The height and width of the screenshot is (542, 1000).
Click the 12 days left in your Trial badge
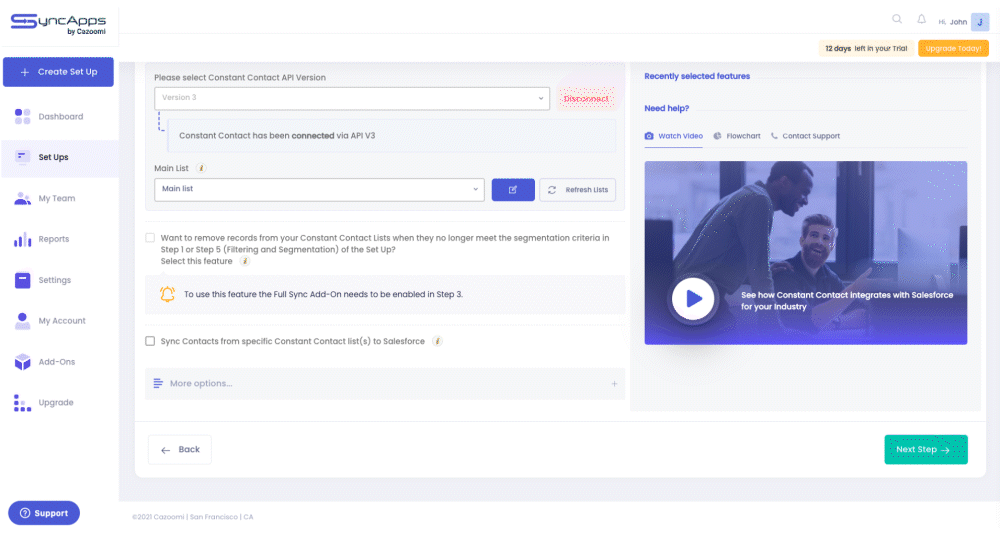(x=865, y=48)
